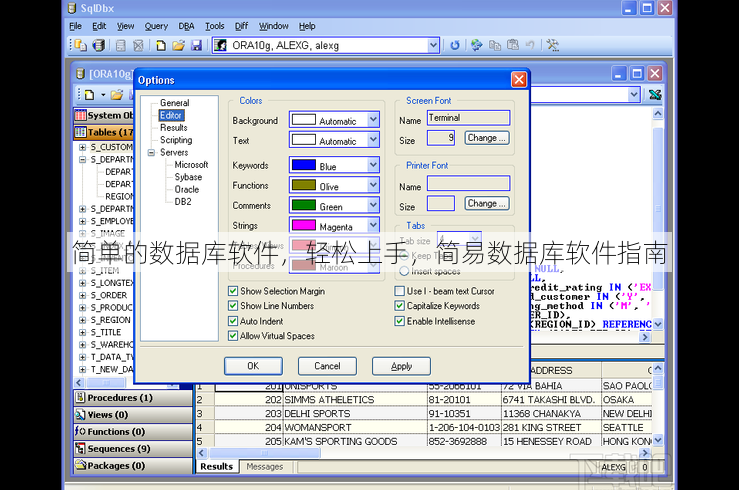Select the System Objects panel header

[104, 115]
